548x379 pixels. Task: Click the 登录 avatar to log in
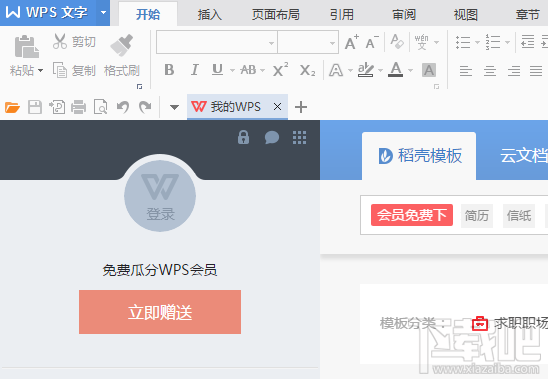pyautogui.click(x=160, y=196)
